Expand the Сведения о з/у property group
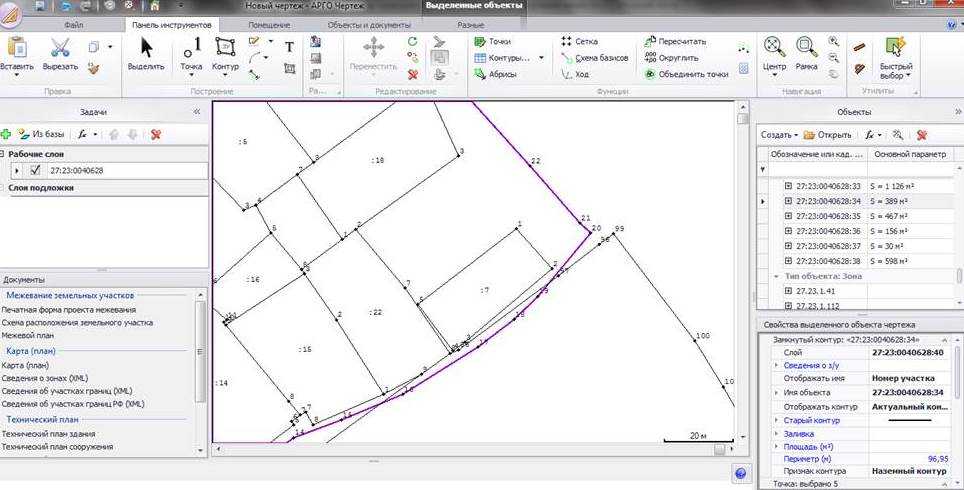 (x=777, y=366)
